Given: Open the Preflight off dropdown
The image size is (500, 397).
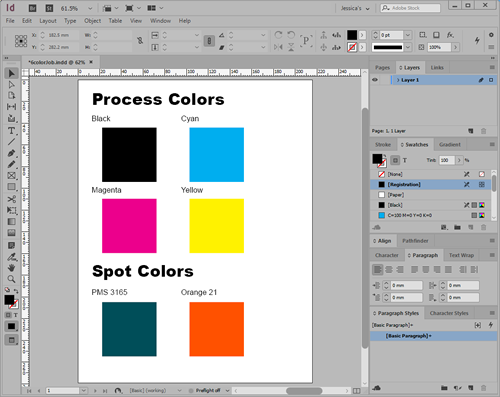Looking at the screenshot, I should click(x=227, y=391).
